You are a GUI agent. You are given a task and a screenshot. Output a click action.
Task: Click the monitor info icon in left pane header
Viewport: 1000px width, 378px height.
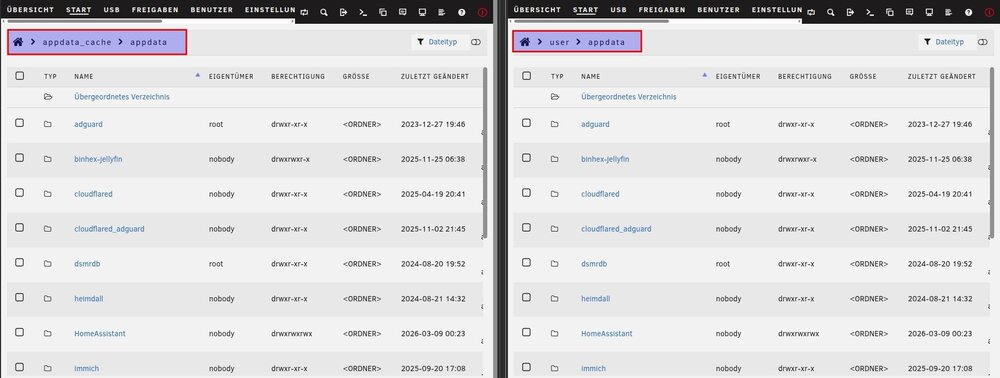click(x=422, y=12)
